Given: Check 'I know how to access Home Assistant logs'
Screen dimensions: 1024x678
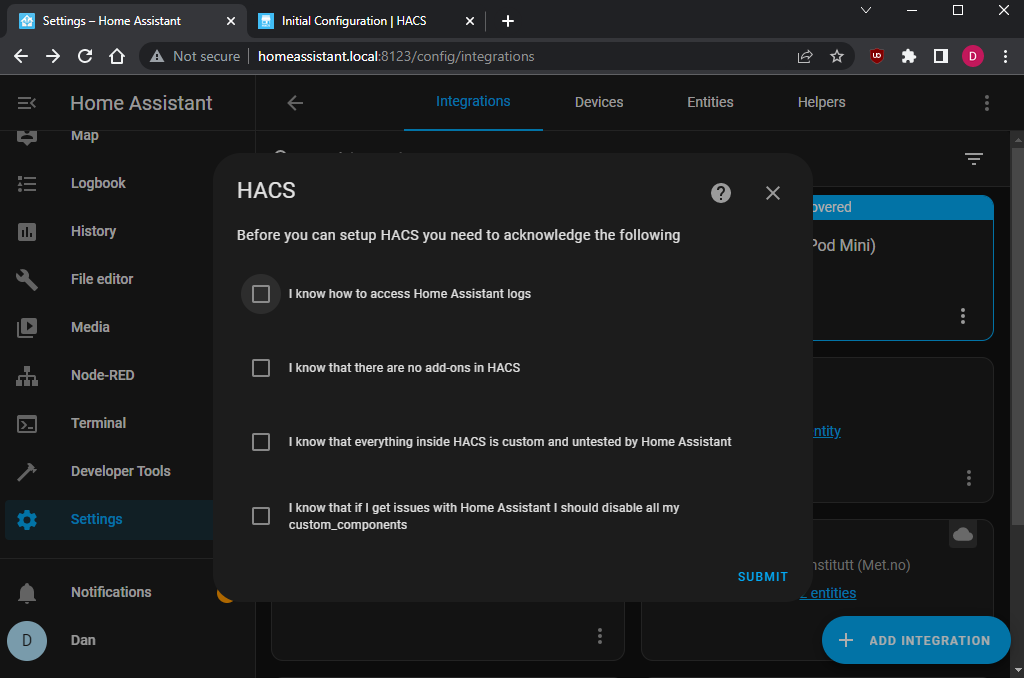Looking at the screenshot, I should point(261,294).
